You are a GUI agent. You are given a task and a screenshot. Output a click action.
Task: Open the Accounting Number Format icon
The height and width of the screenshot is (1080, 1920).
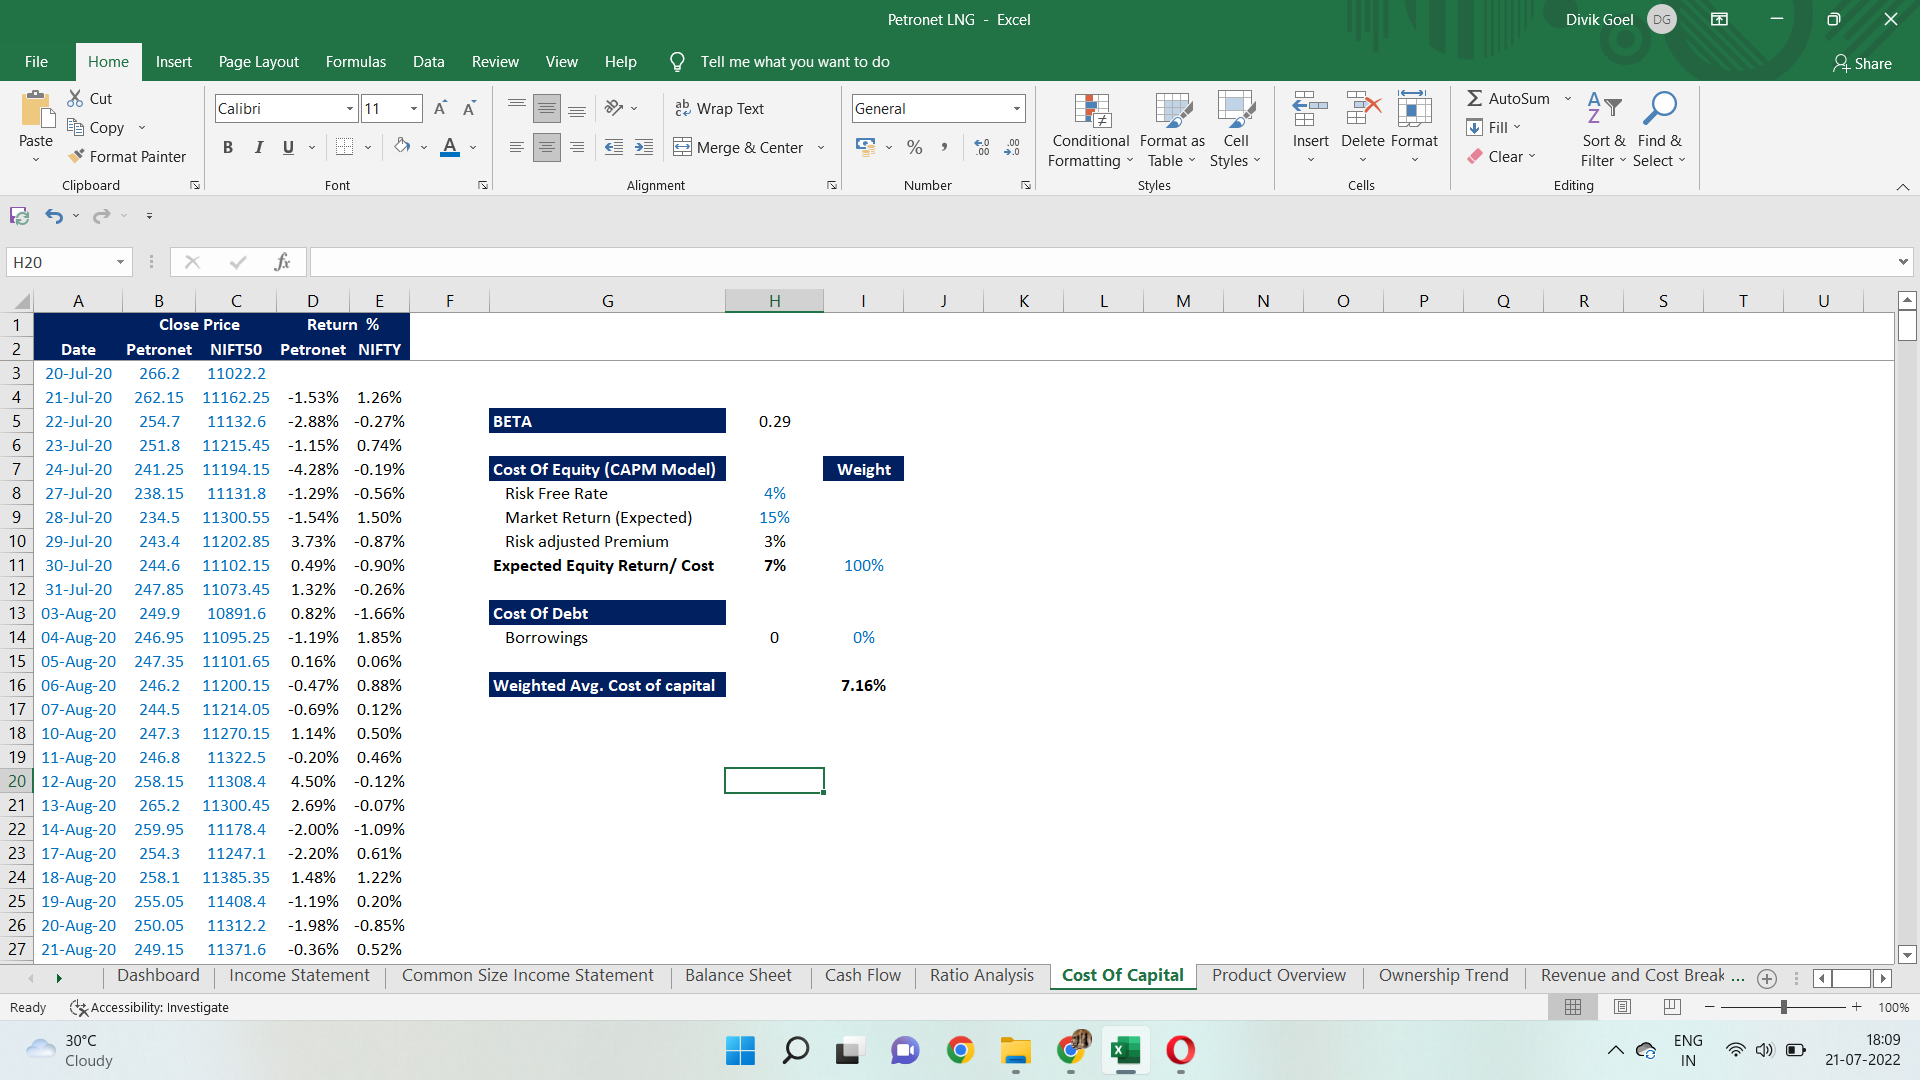tap(866, 147)
